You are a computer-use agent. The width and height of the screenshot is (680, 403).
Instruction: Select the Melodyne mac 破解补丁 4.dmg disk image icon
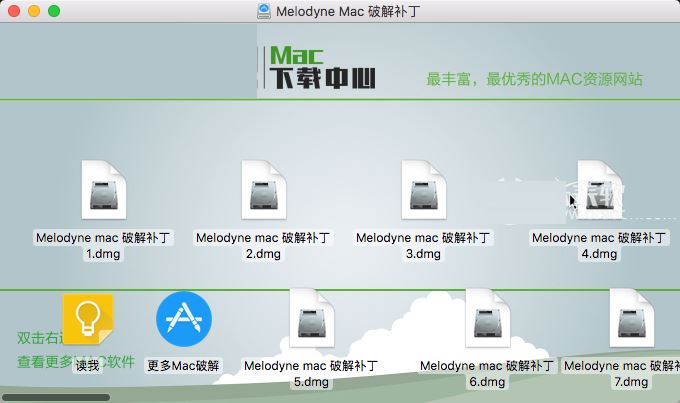tap(600, 190)
